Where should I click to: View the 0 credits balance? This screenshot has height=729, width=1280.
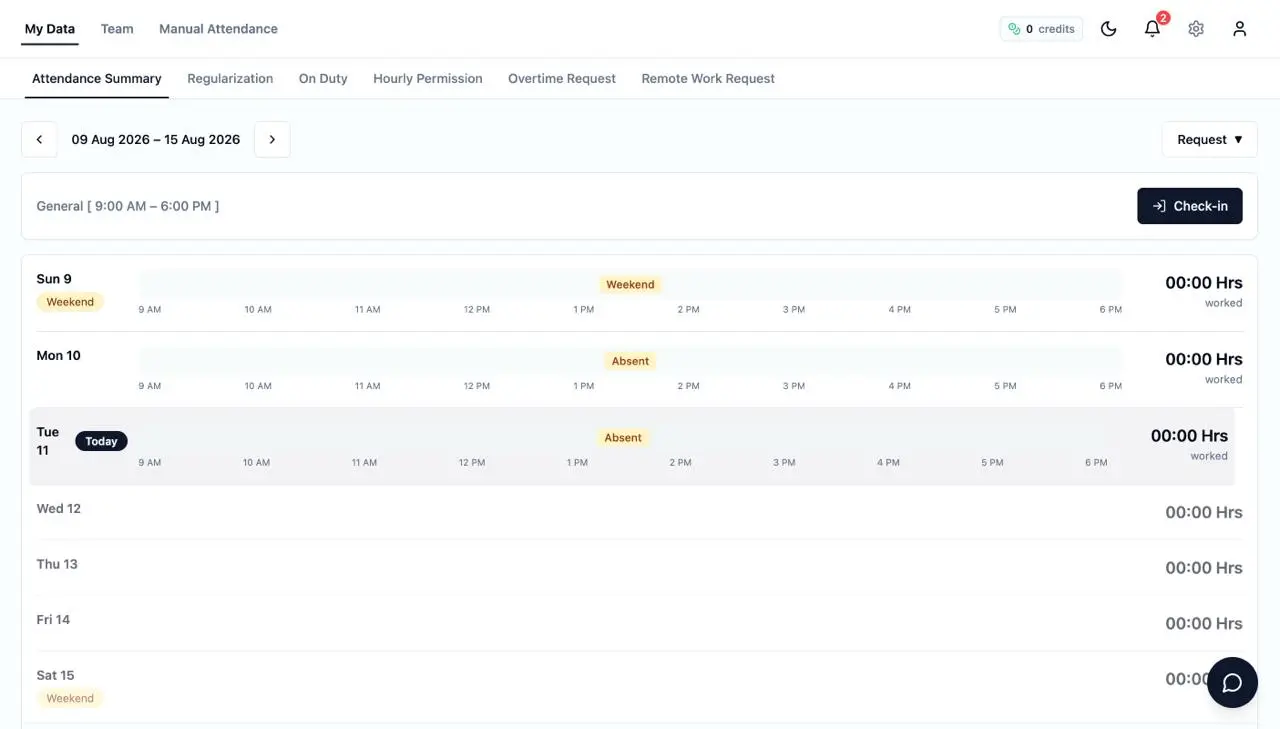point(1041,29)
